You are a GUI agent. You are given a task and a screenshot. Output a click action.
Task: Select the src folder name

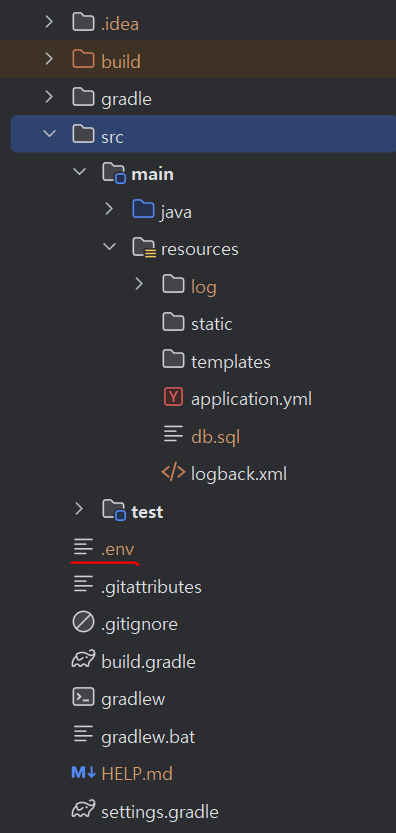[112, 137]
